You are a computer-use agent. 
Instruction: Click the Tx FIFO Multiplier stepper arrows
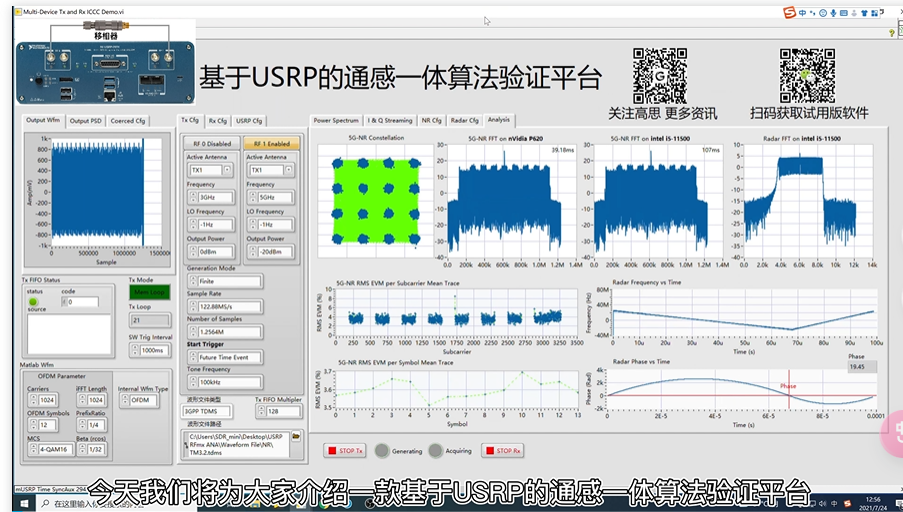[x=261, y=411]
